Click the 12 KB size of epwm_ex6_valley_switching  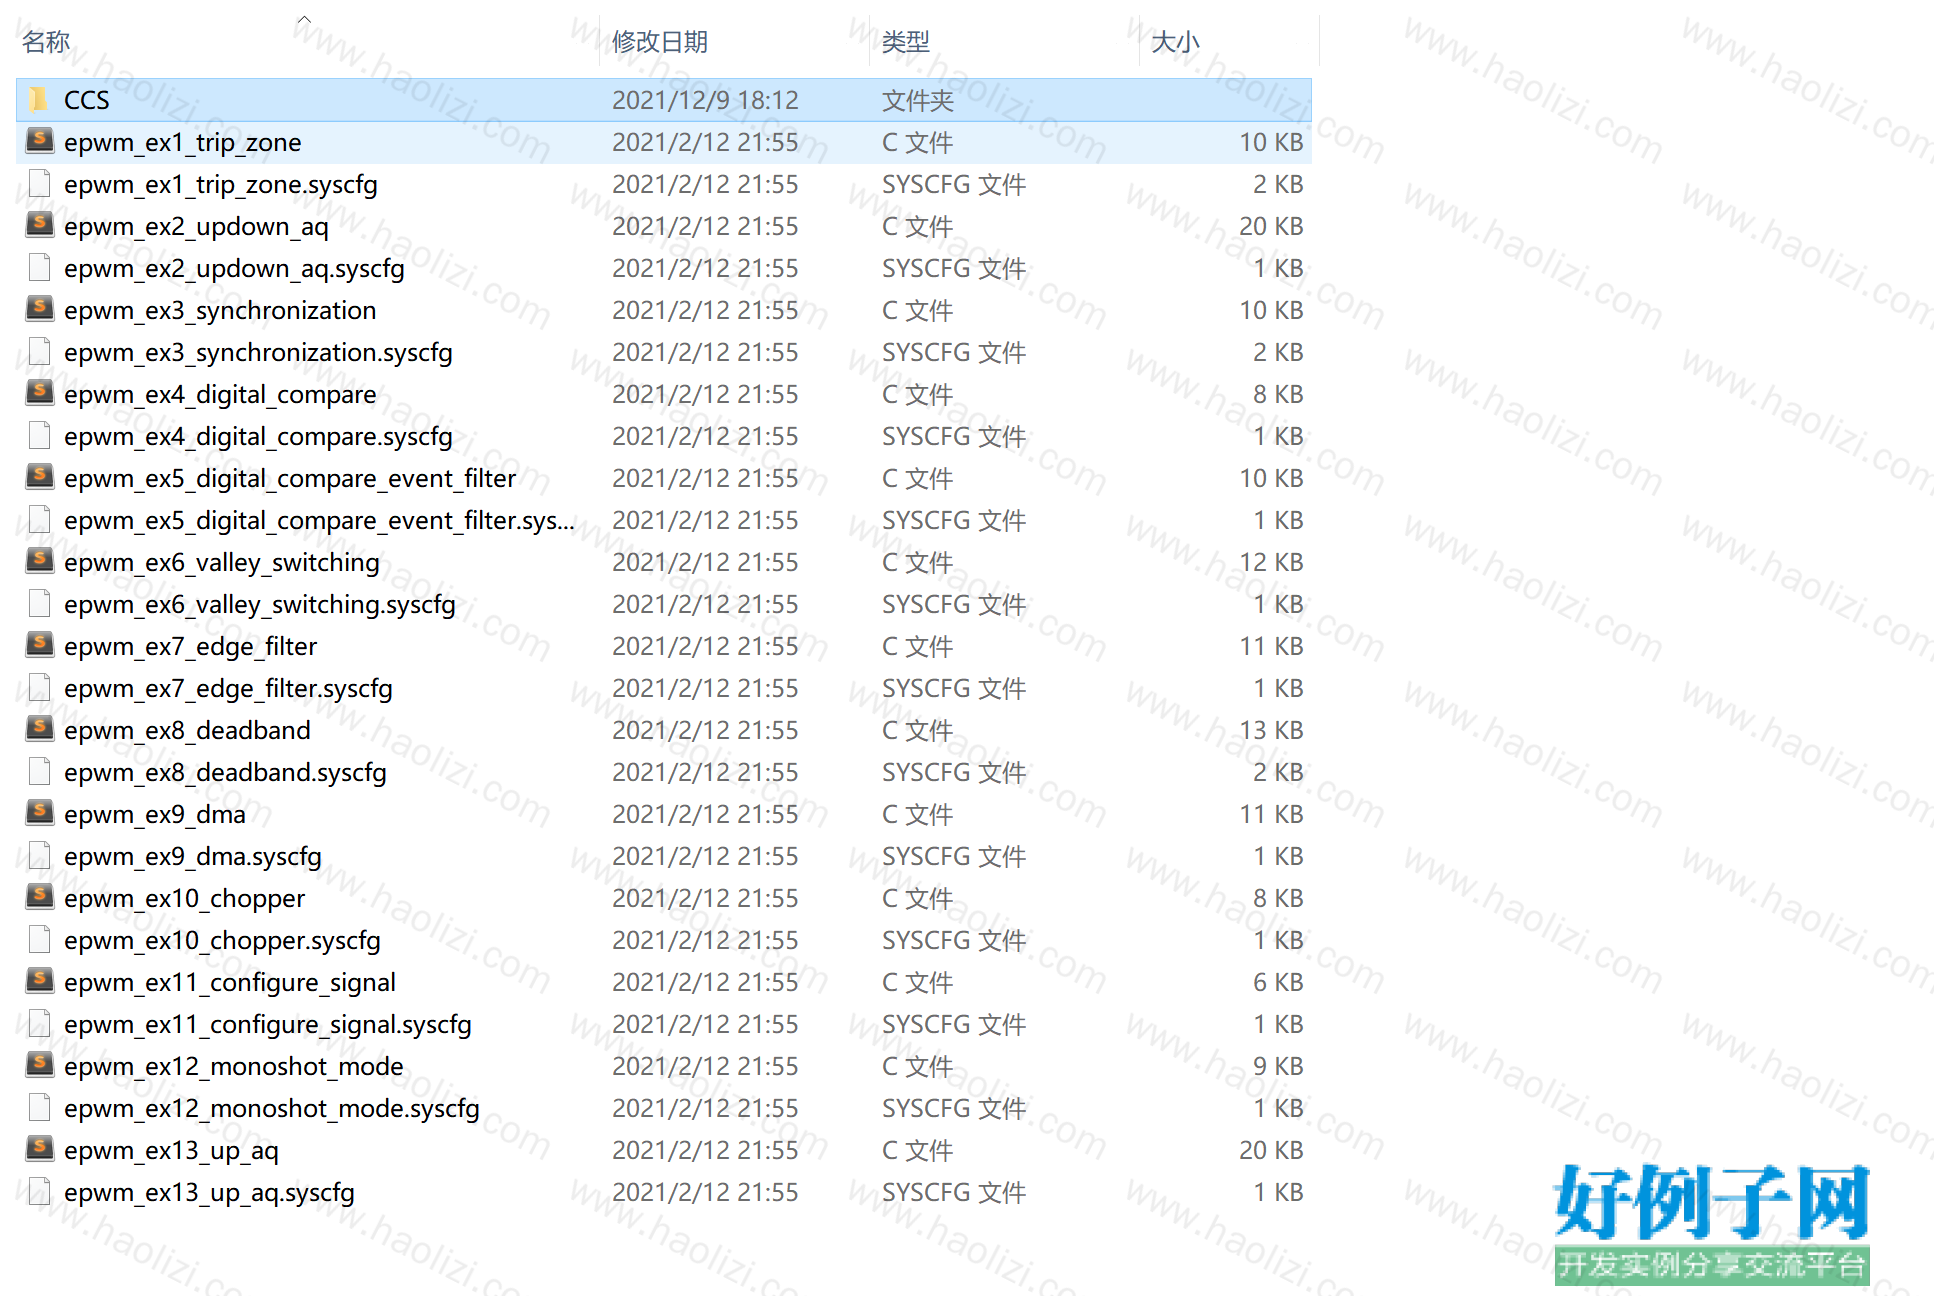(1271, 562)
